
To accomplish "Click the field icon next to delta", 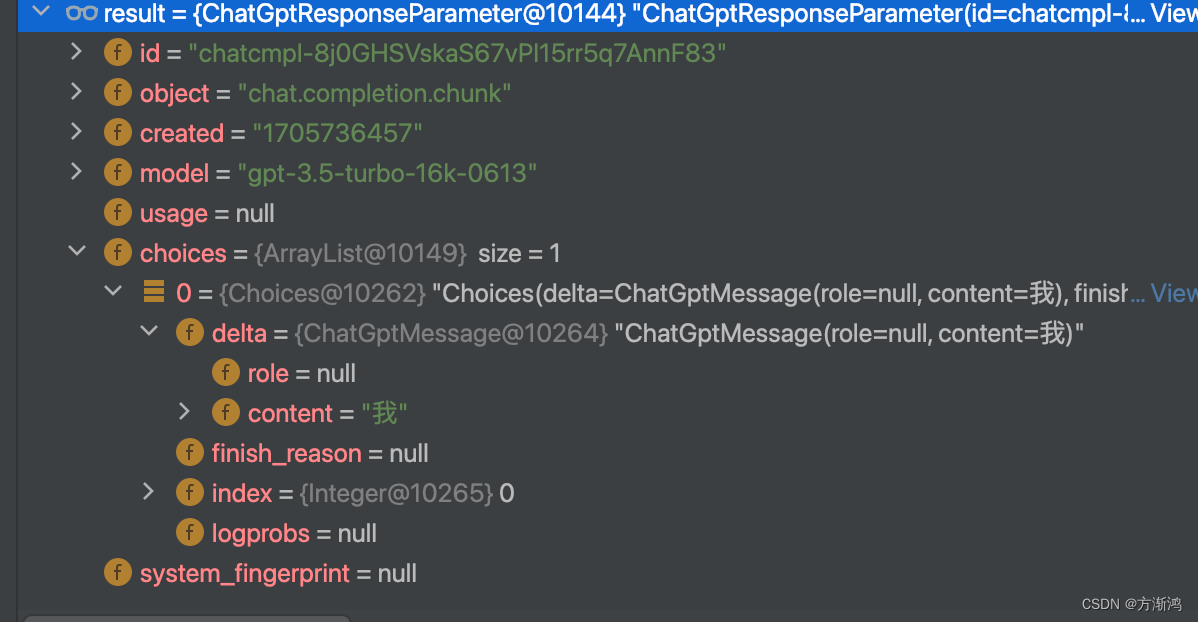I will pos(190,332).
